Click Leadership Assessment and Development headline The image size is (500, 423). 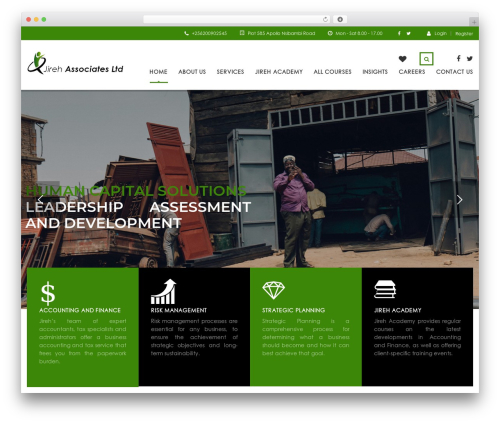coord(138,215)
